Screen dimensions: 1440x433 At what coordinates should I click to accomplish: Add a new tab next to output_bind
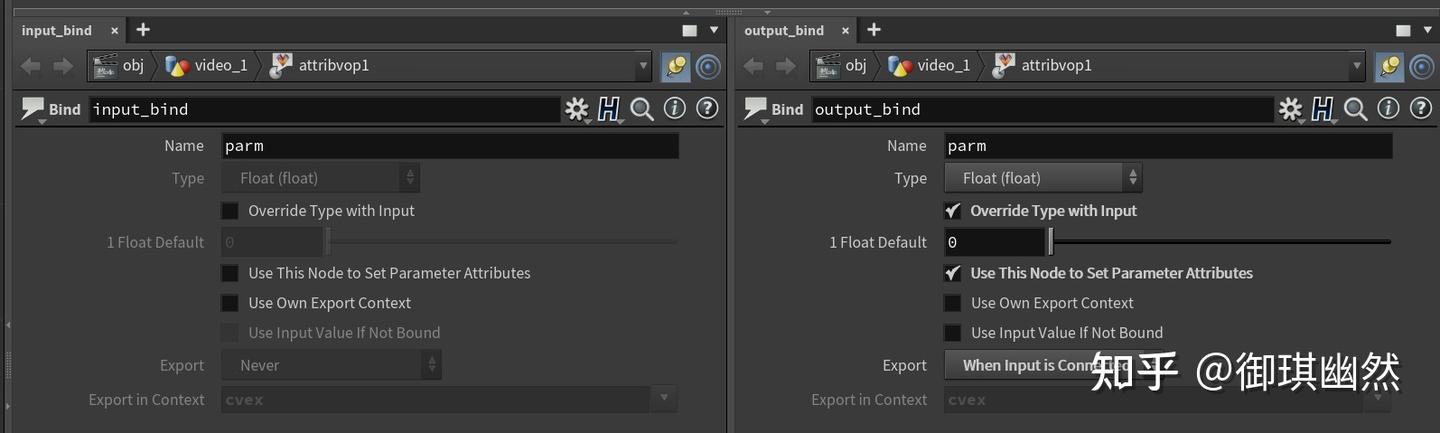coord(873,30)
